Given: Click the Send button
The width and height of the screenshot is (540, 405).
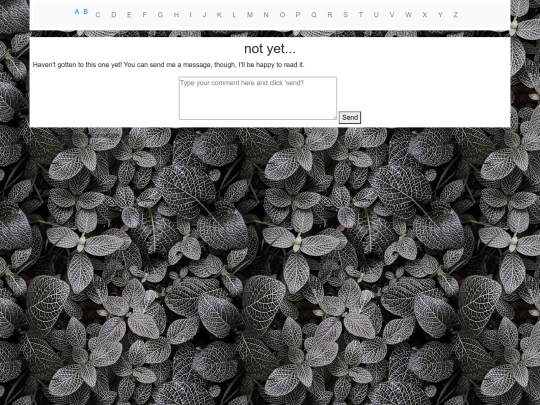Looking at the screenshot, I should [x=350, y=117].
